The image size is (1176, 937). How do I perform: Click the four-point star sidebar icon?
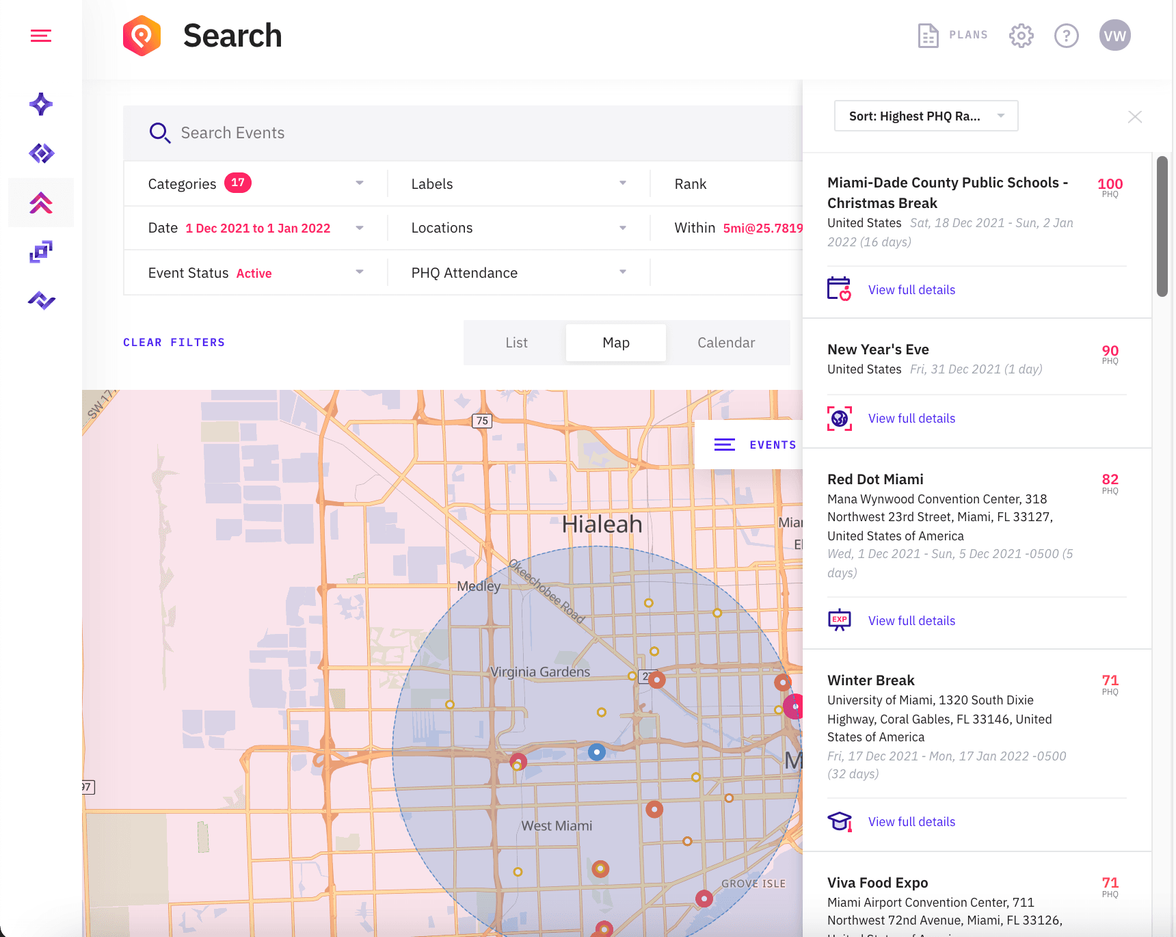pos(40,104)
